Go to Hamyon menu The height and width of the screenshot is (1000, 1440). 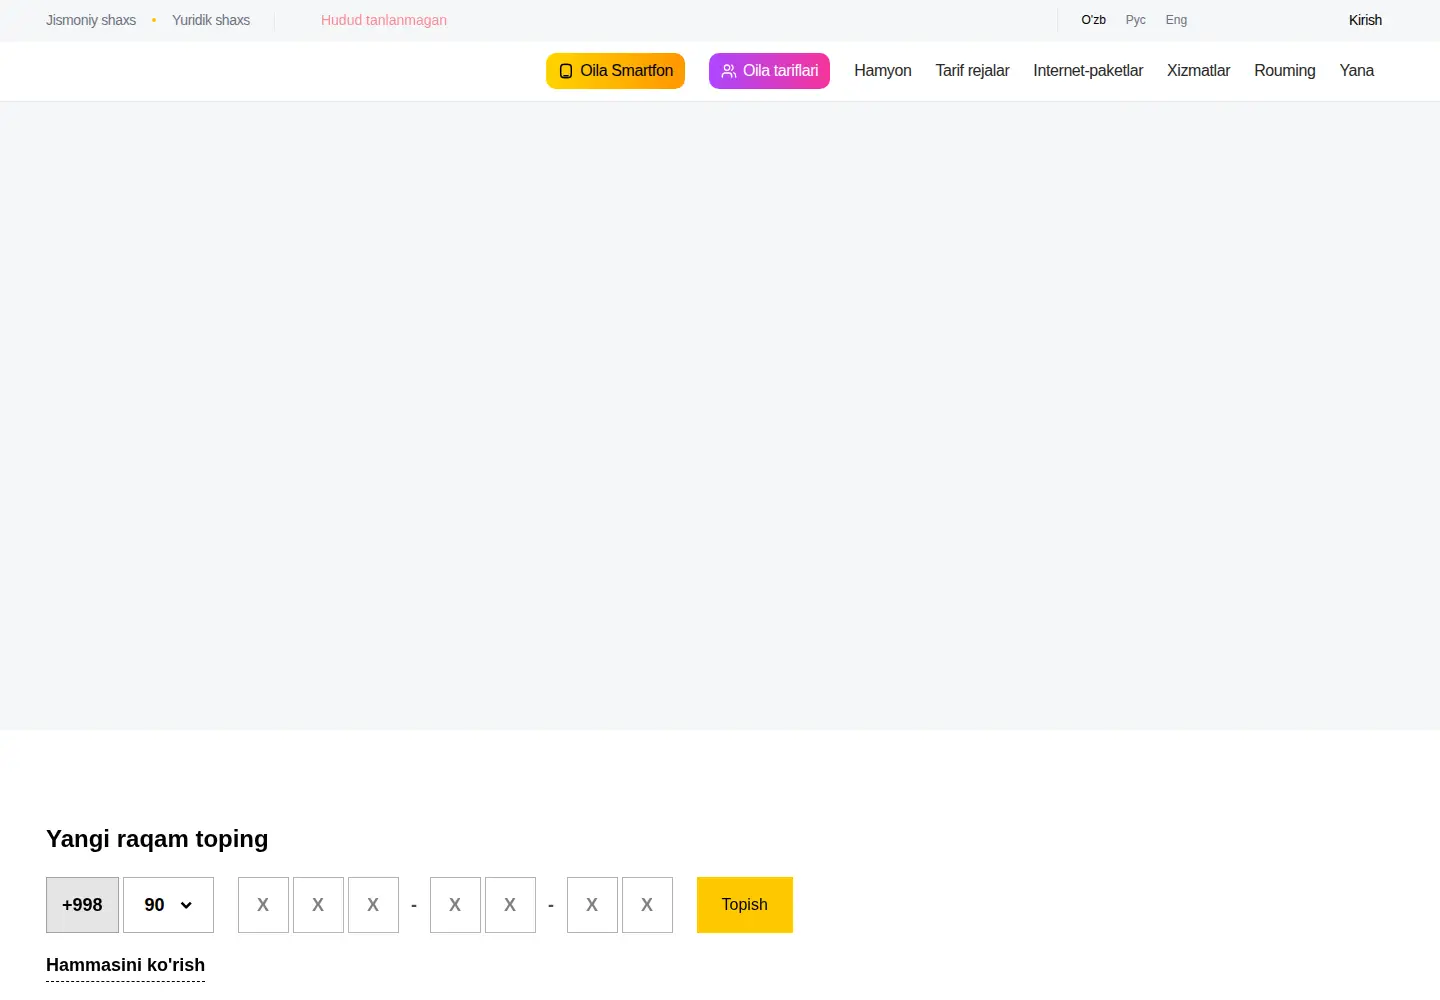point(883,71)
